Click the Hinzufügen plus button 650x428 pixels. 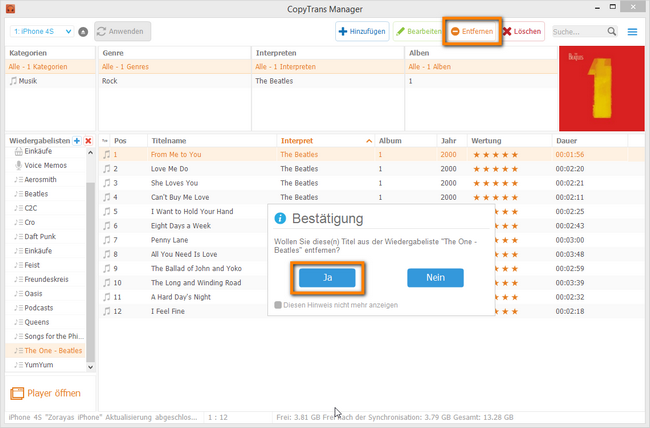362,31
